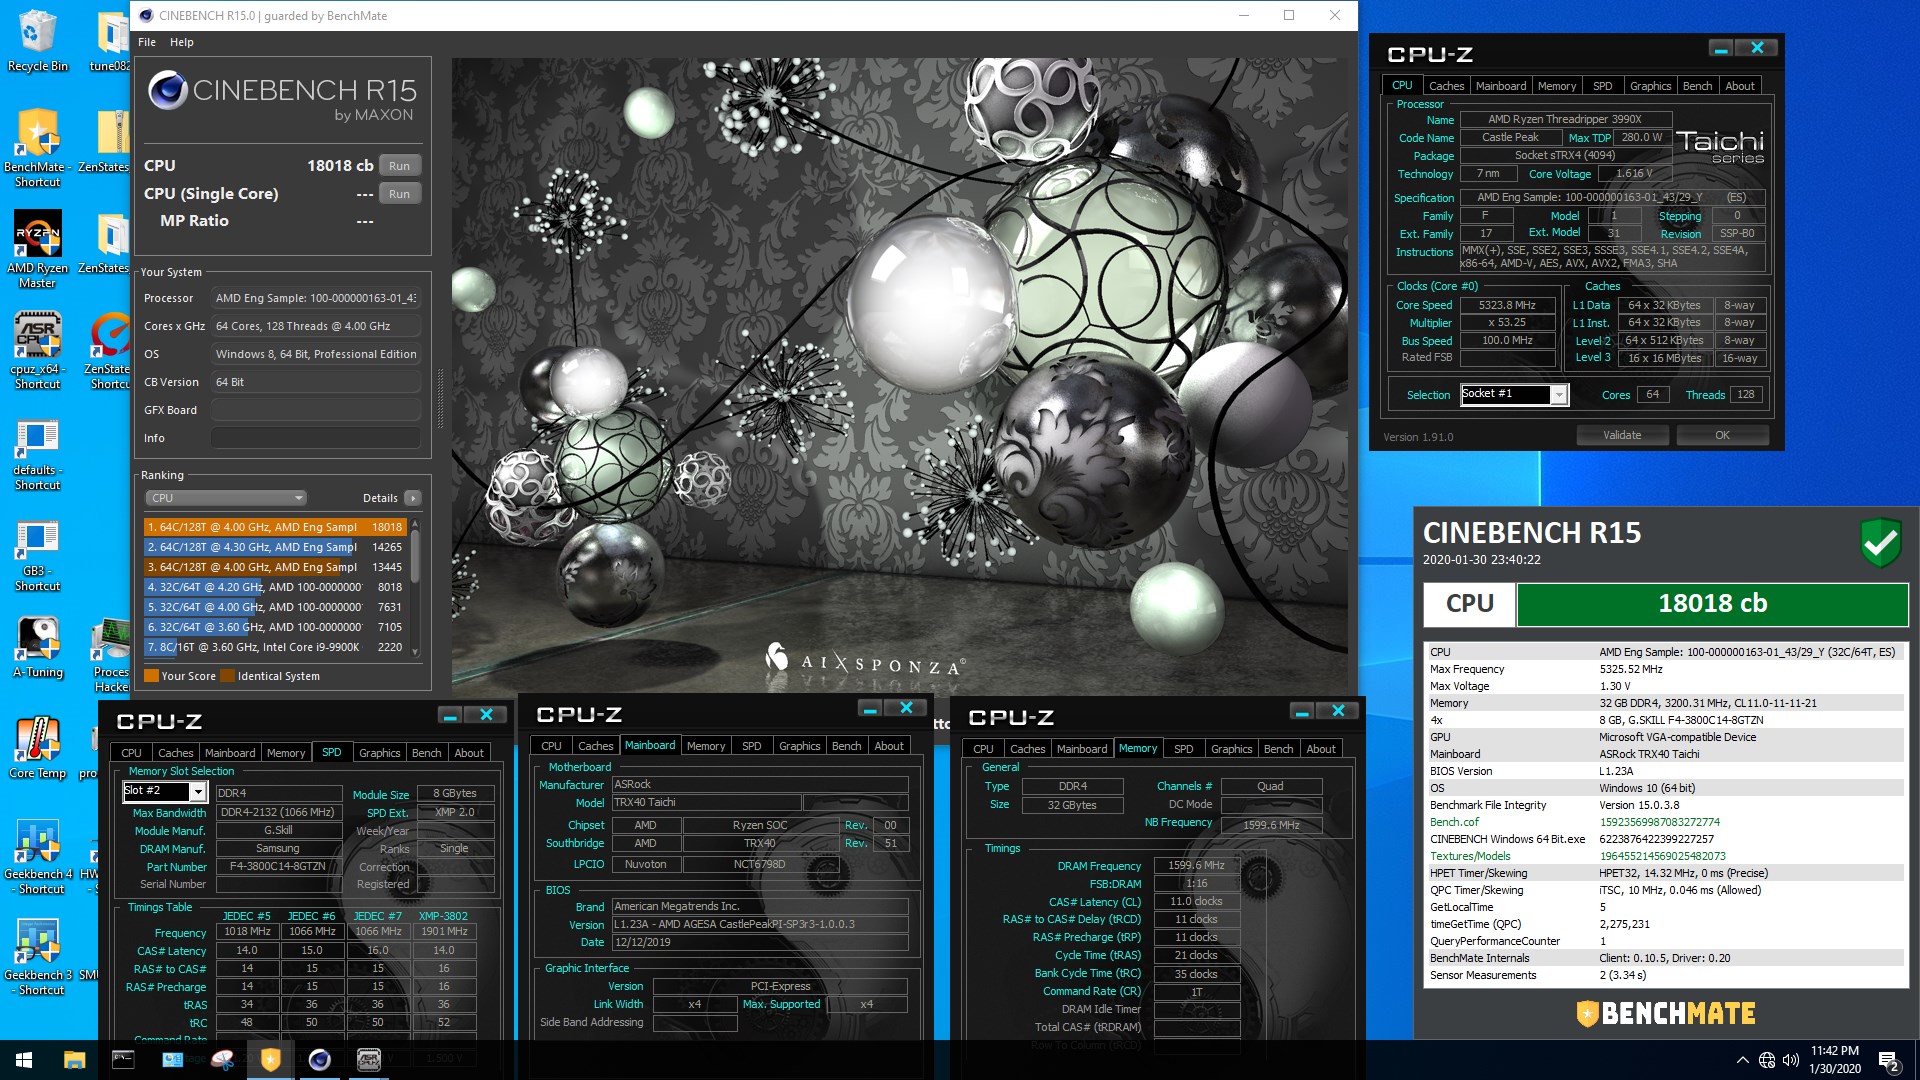The image size is (1920, 1080).
Task: Click Validate in top-right CPU-Z window
Action: (1622, 435)
